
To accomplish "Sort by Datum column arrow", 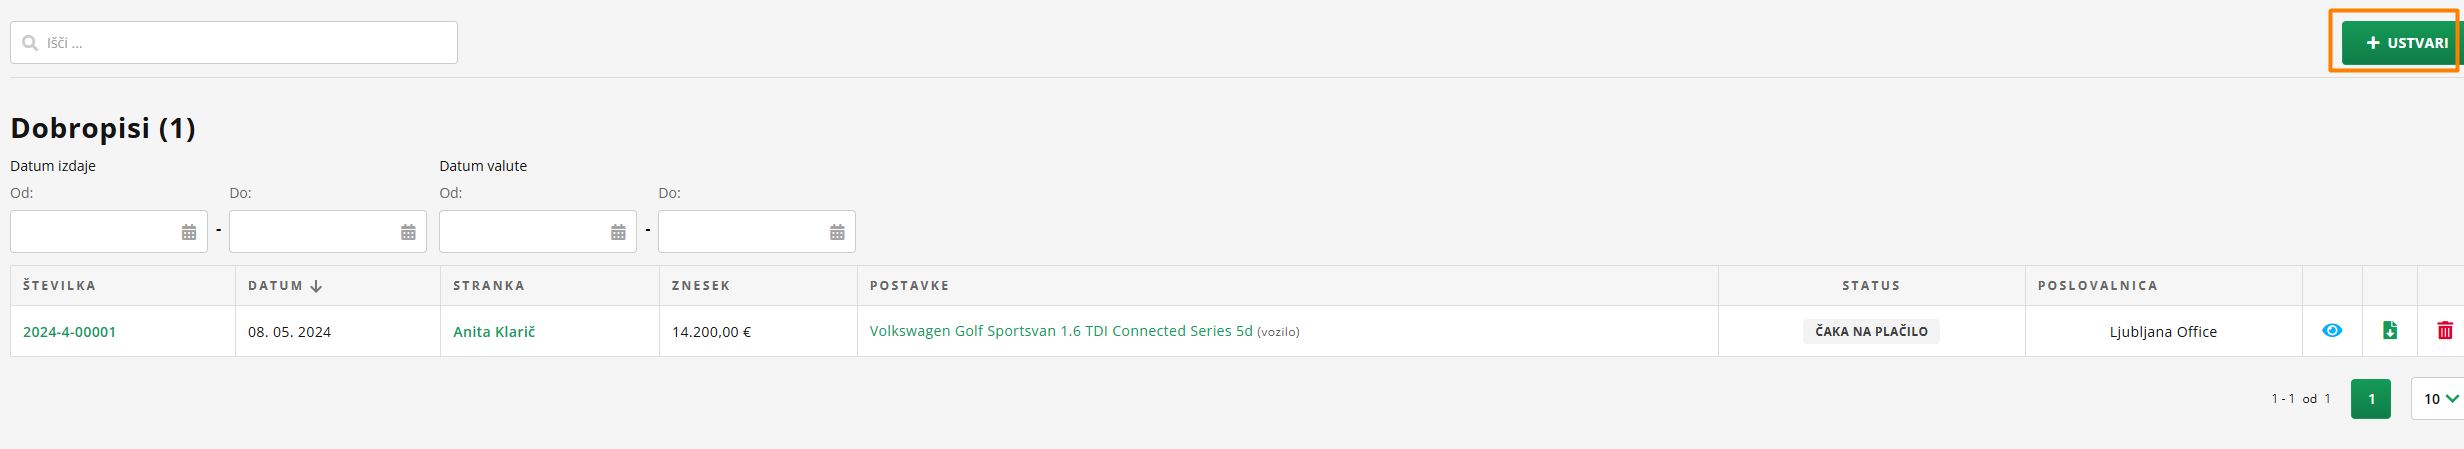I will (316, 286).
